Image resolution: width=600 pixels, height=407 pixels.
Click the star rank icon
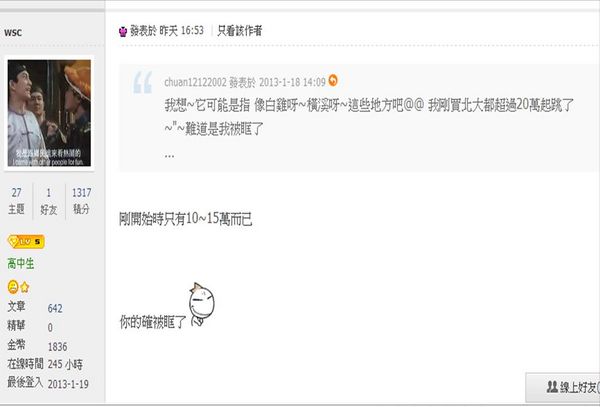(x=25, y=287)
